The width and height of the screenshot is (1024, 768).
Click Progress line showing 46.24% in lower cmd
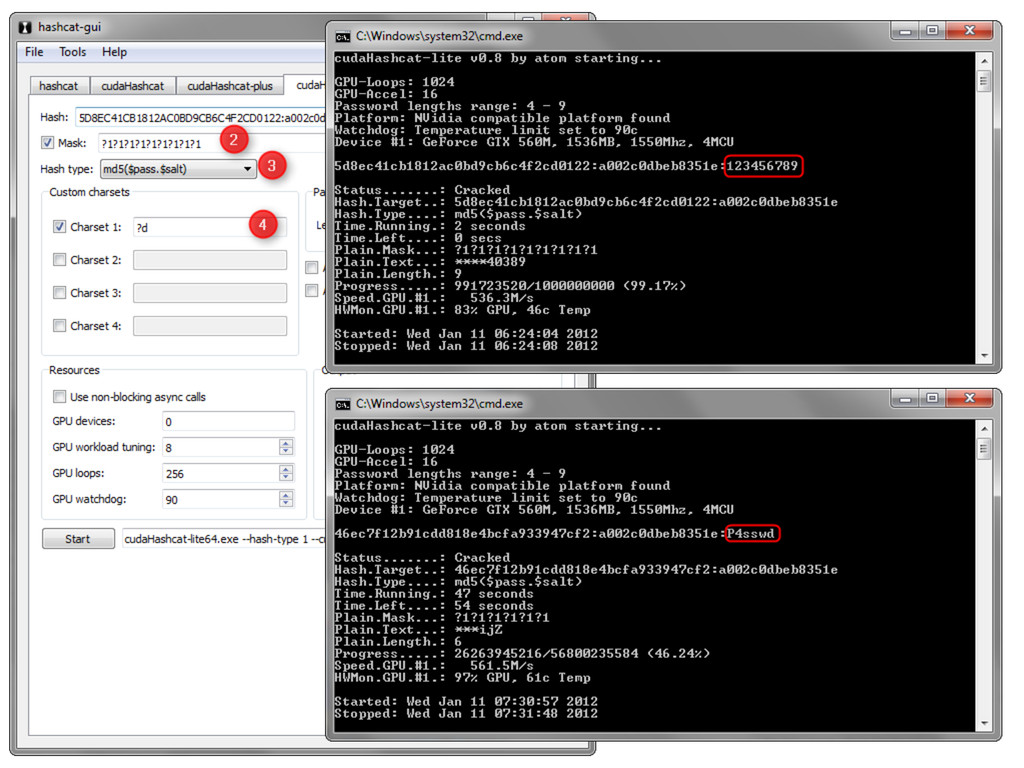[x=522, y=654]
